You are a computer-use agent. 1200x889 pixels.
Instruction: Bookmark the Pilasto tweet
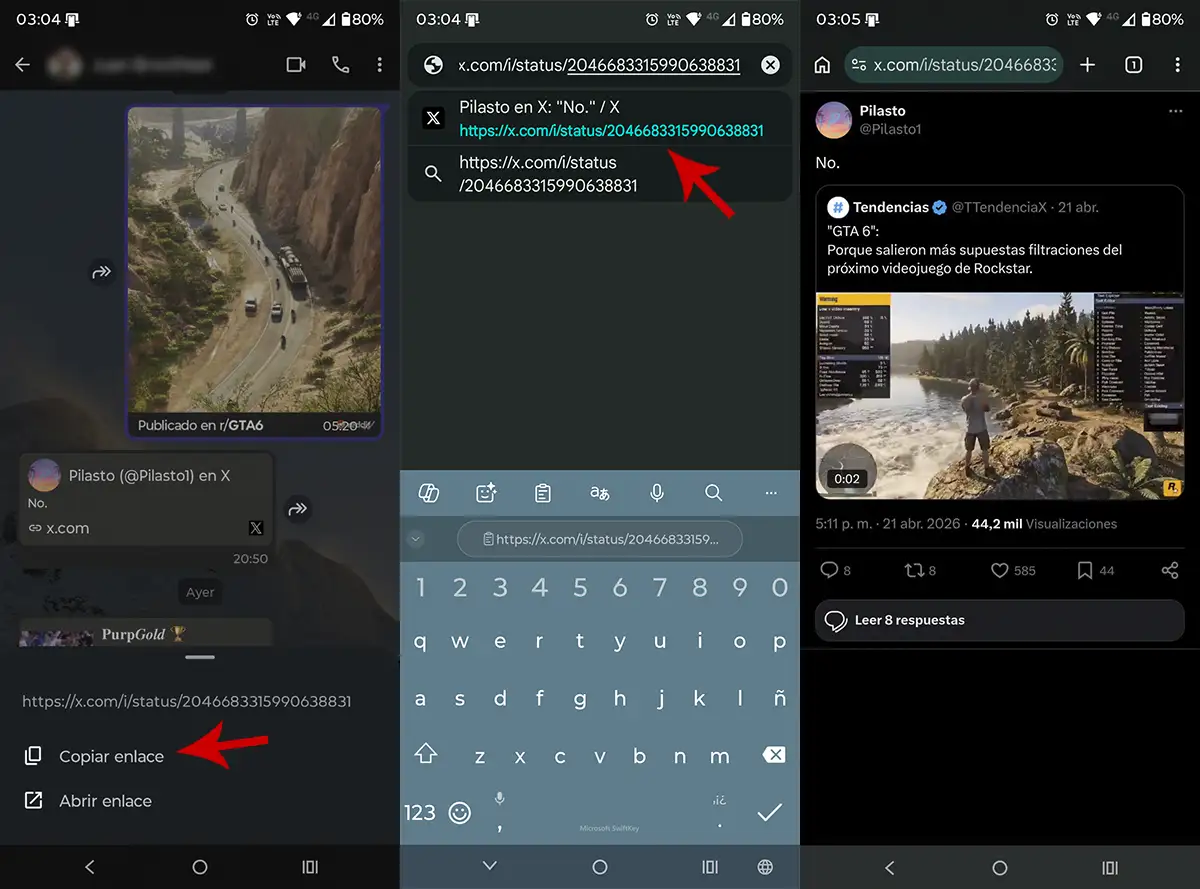pos(1084,570)
